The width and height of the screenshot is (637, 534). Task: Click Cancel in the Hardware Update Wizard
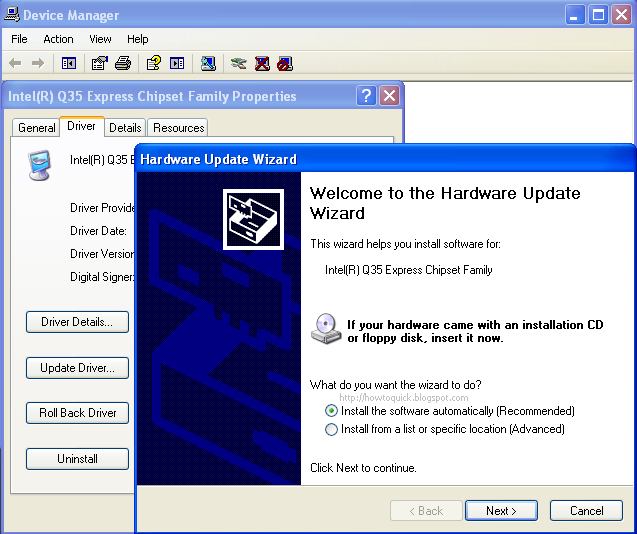586,510
